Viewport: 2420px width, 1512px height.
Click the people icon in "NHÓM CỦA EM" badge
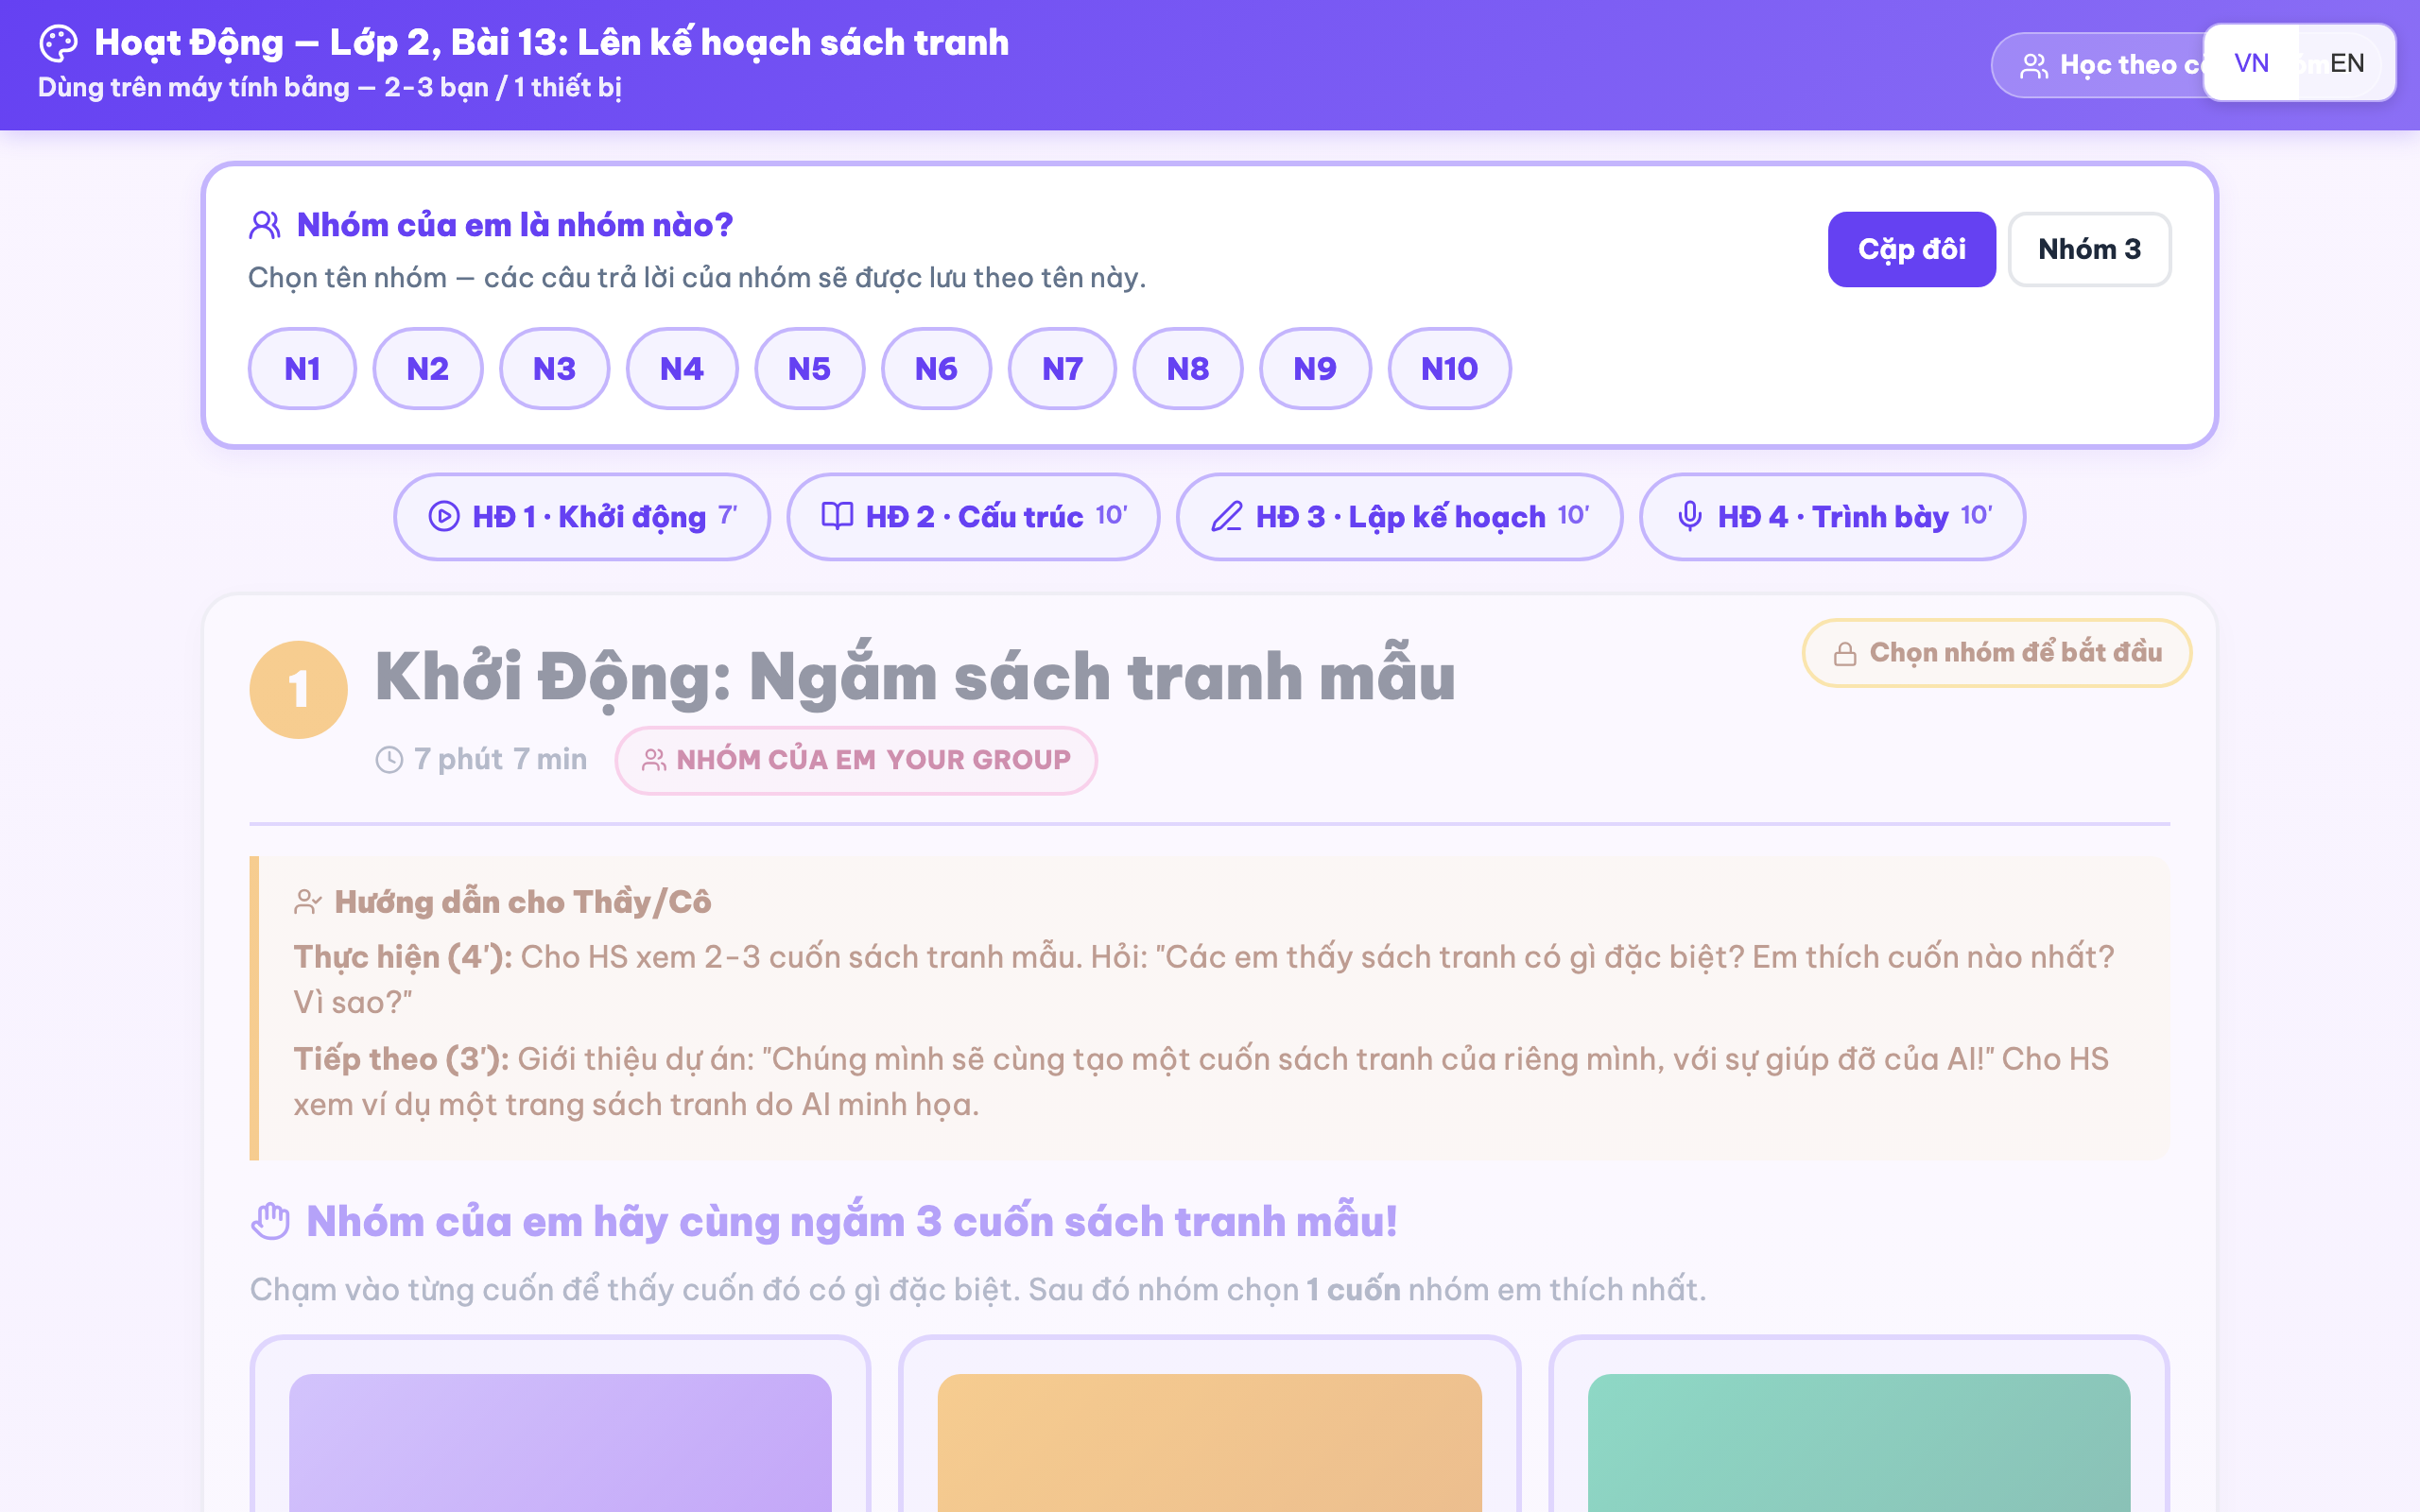click(654, 760)
